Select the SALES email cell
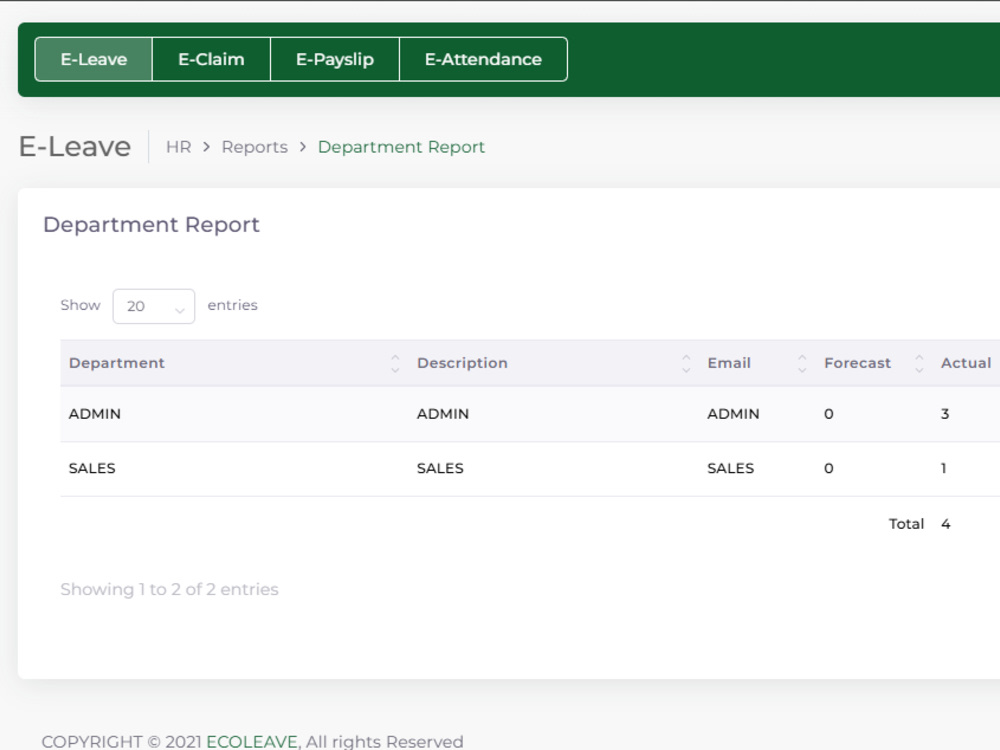This screenshot has width=1000, height=750. point(730,468)
